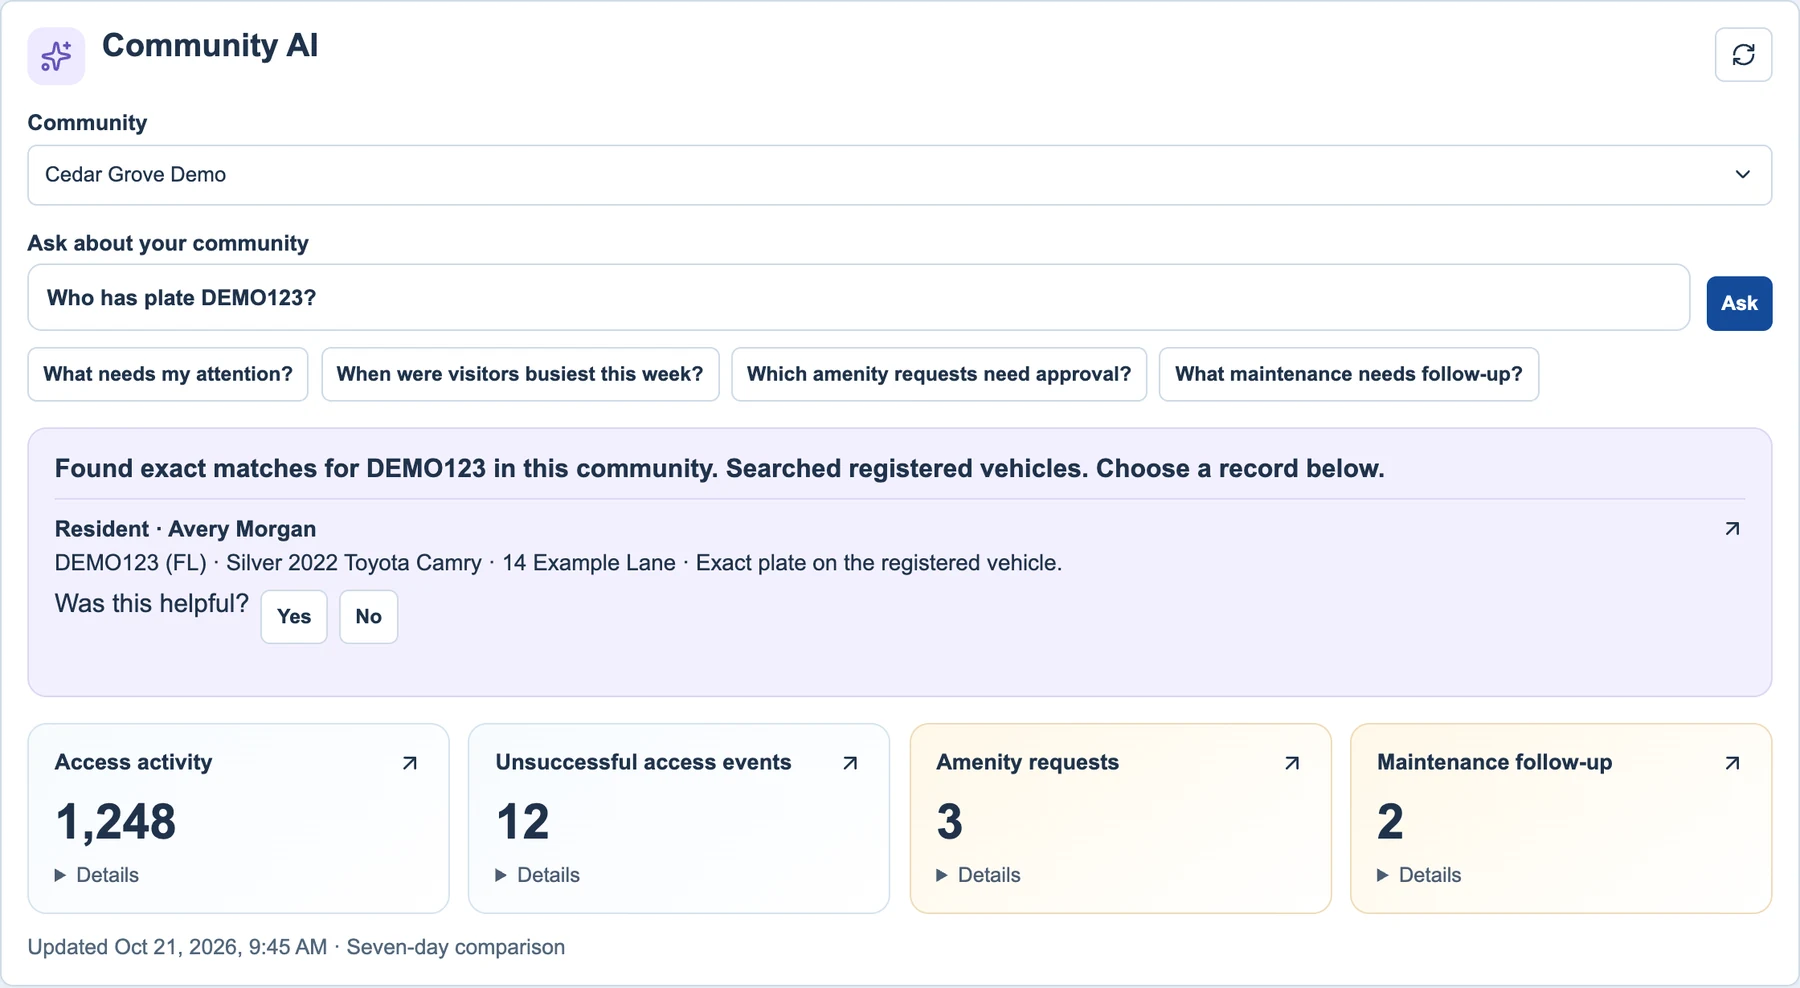Click the 1,248 access activity value

coord(116,822)
